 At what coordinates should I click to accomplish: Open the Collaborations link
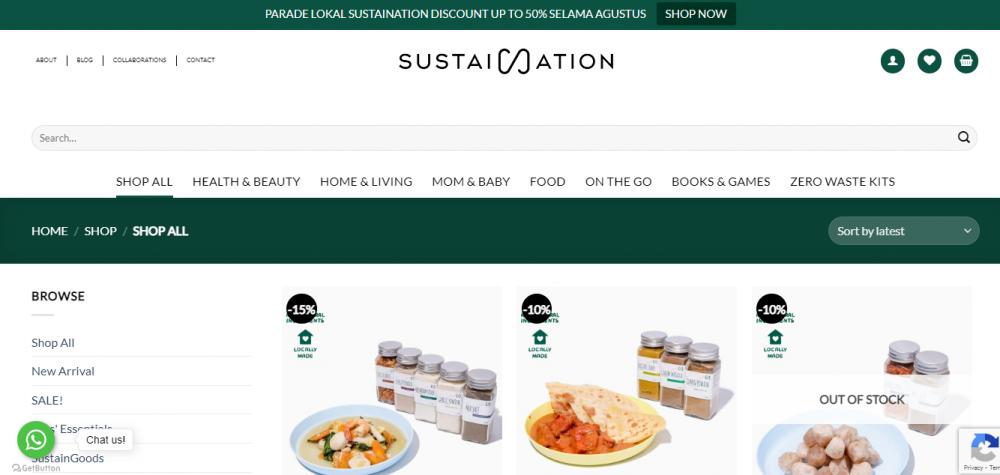click(140, 60)
